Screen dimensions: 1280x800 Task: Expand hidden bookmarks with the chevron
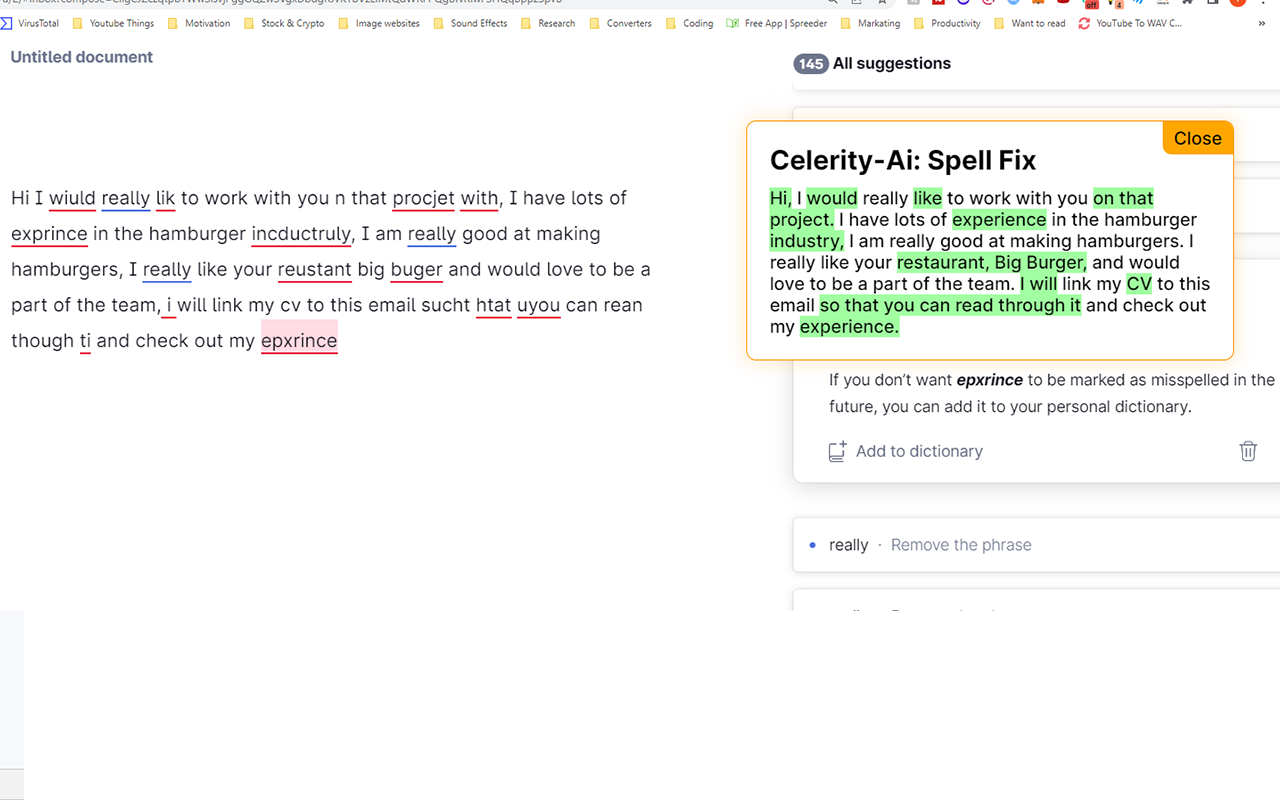[x=1262, y=23]
